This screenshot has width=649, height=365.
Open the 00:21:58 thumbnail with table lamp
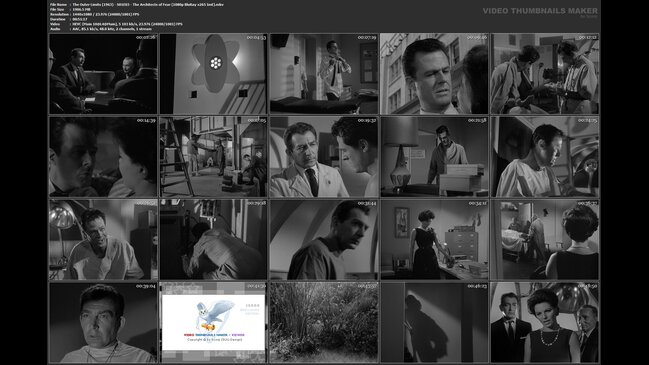(435, 157)
